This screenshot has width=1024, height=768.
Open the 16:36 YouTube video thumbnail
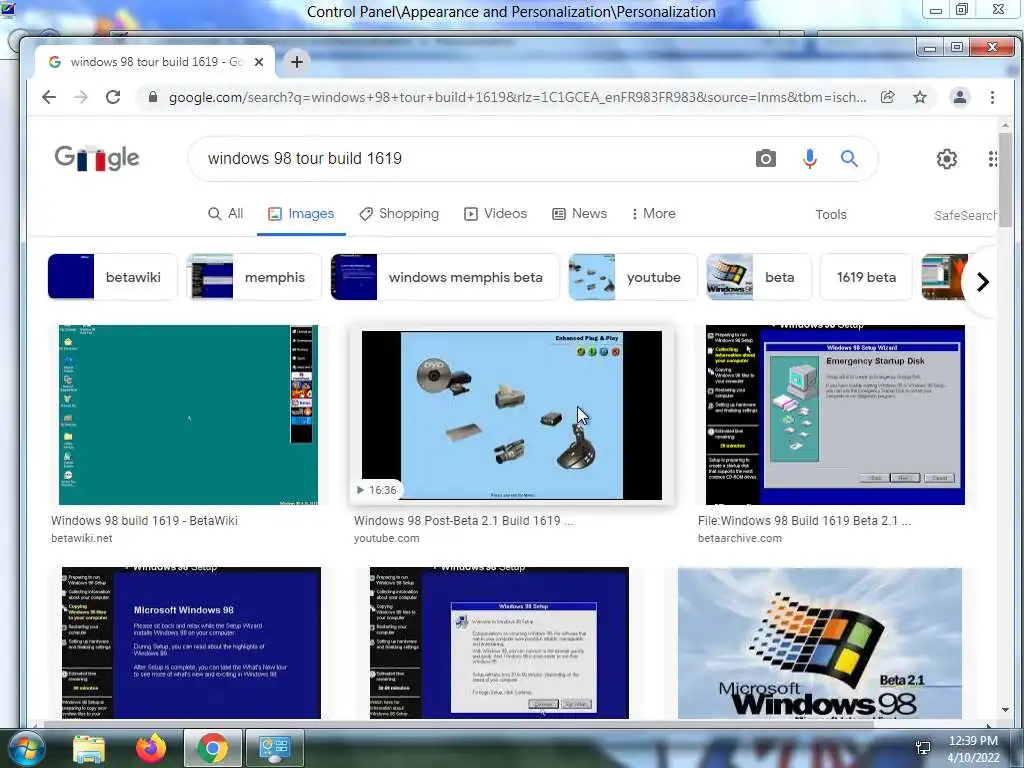point(511,415)
